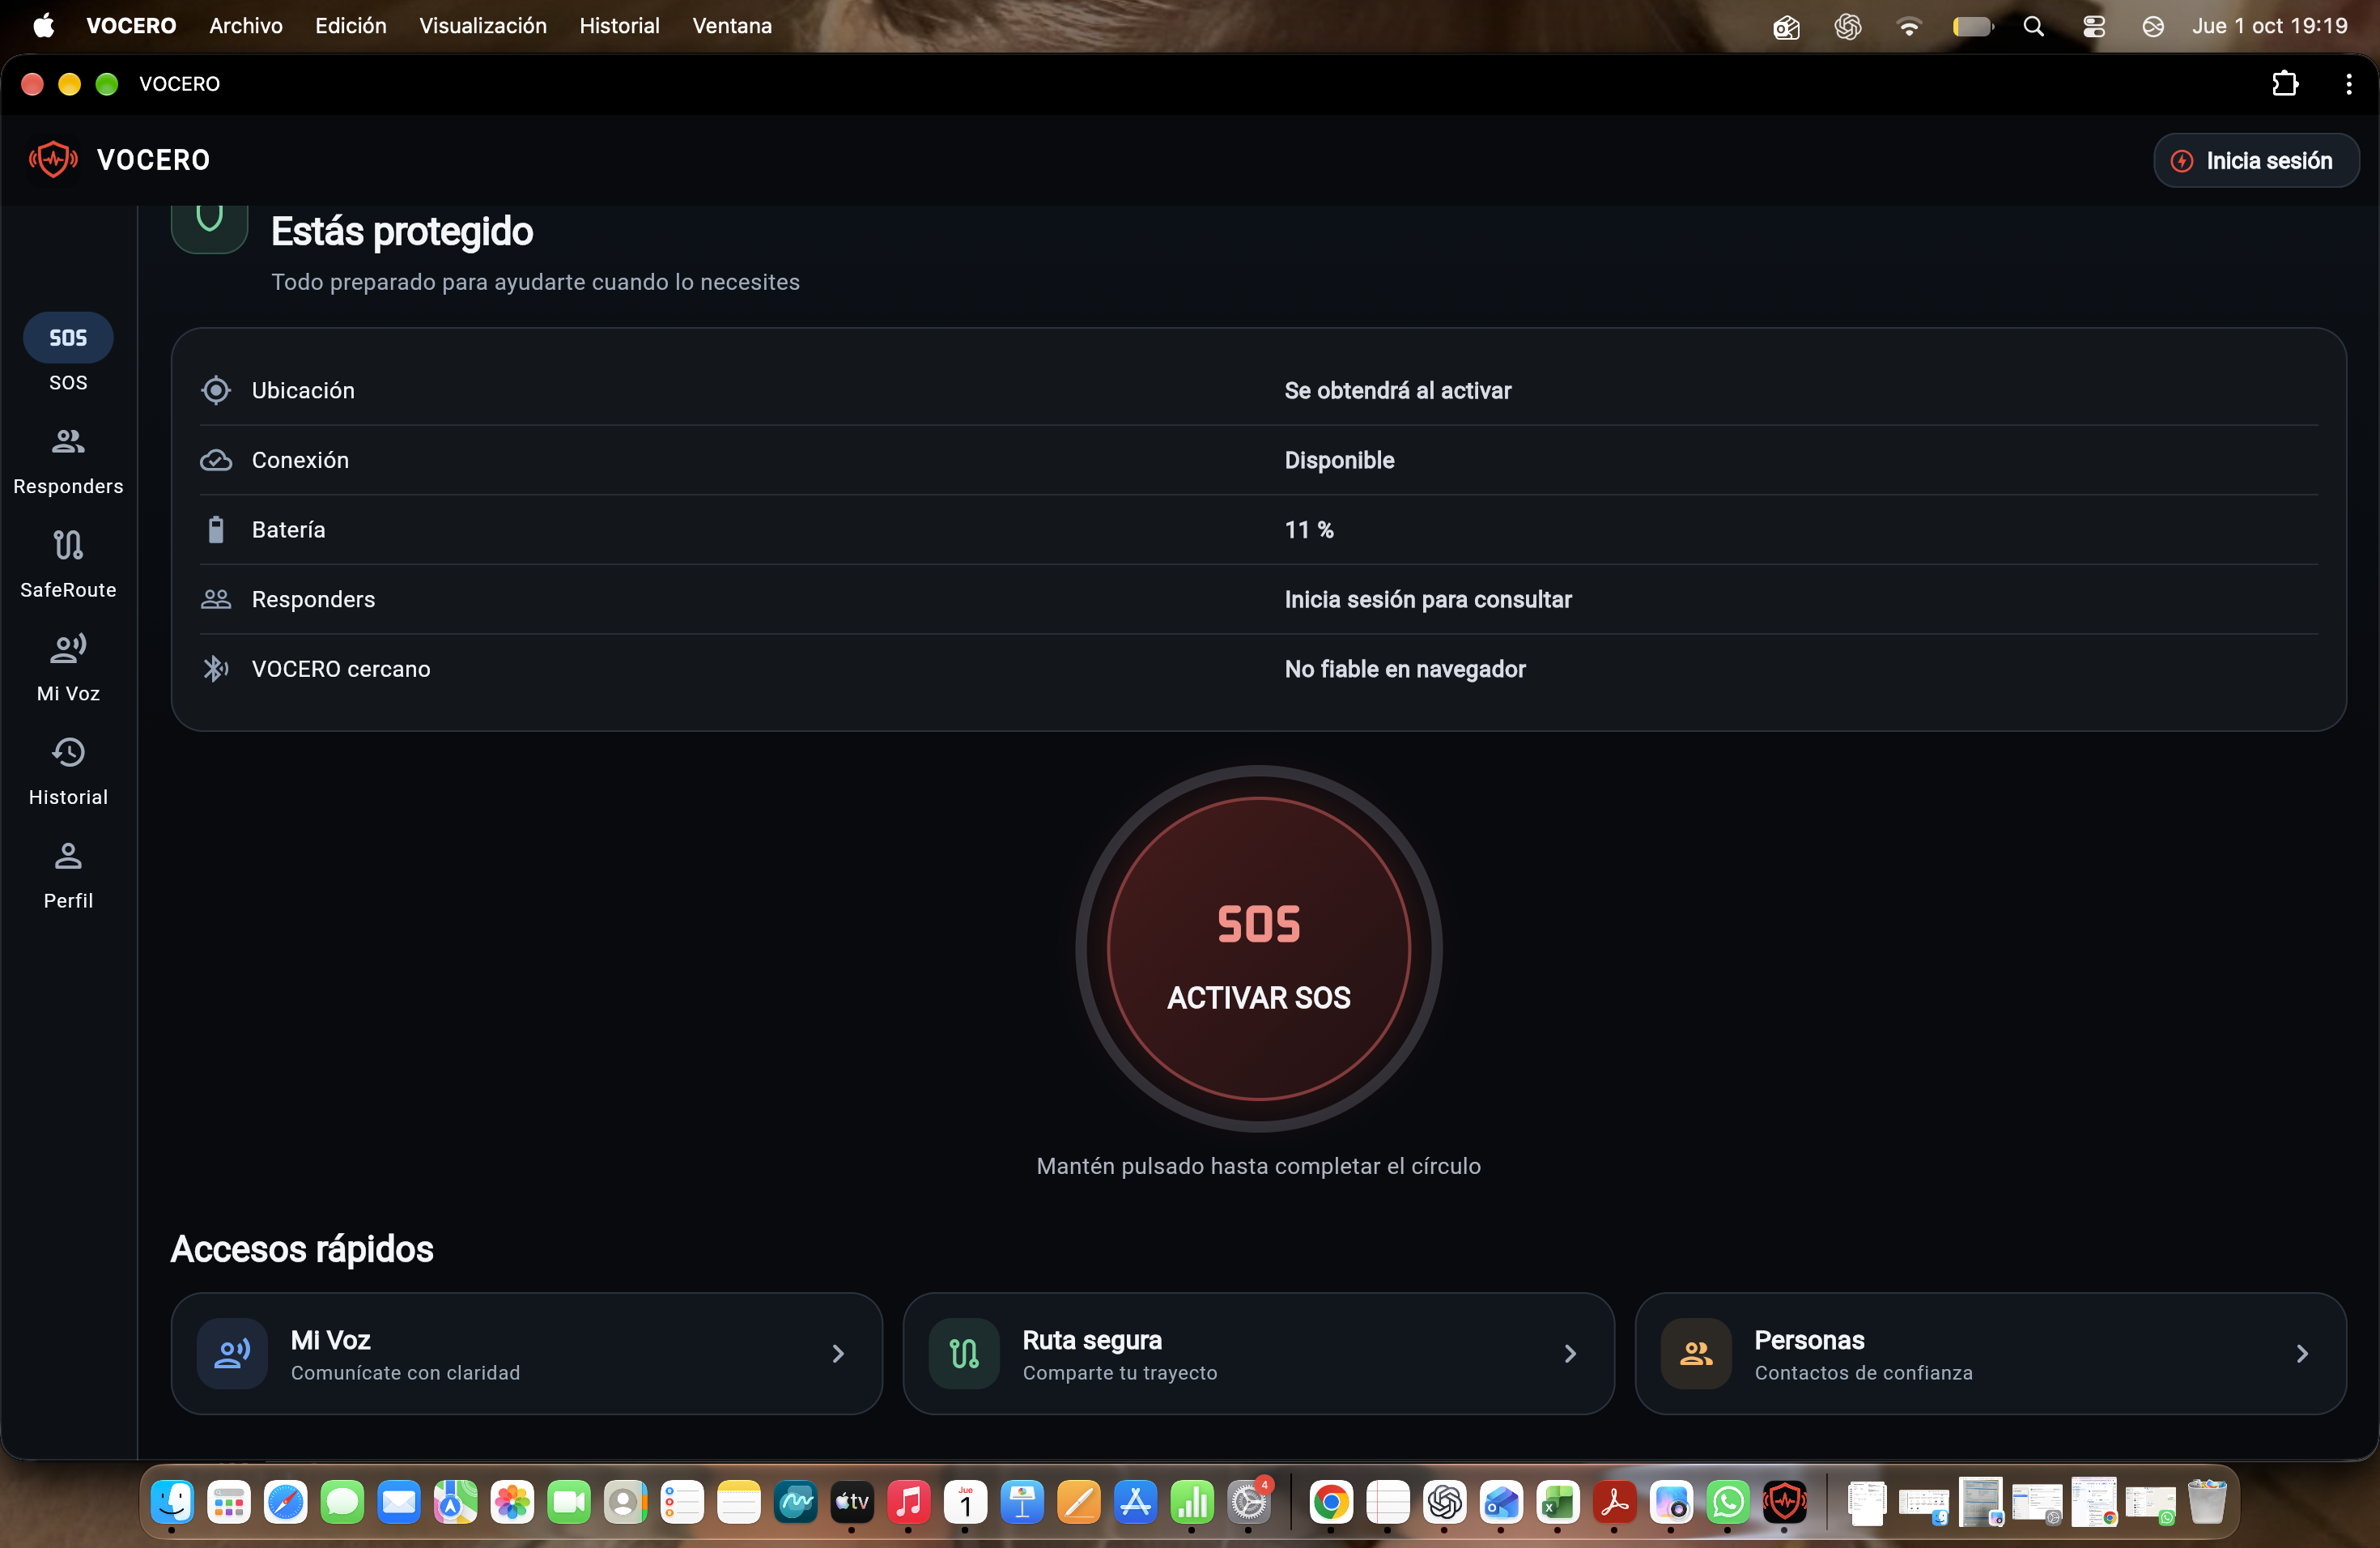Click the Ruta segura route icon
The image size is (2380, 1548).
click(964, 1353)
